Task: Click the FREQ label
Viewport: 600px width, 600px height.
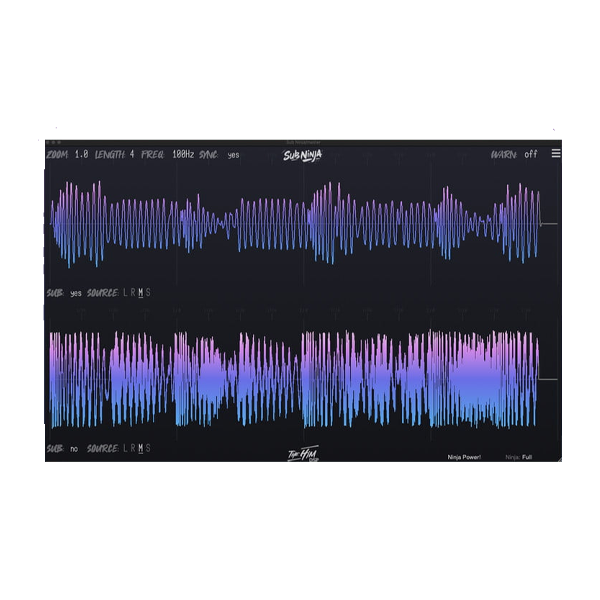Action: tap(153, 155)
